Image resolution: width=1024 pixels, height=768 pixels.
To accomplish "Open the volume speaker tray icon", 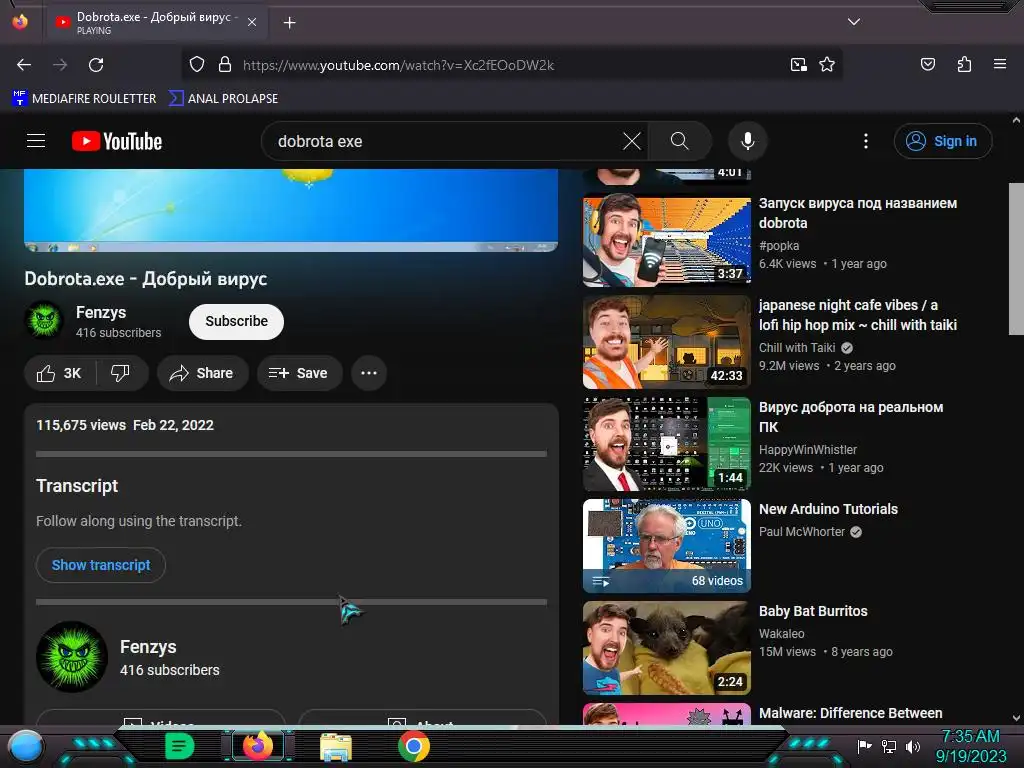I will click(912, 746).
